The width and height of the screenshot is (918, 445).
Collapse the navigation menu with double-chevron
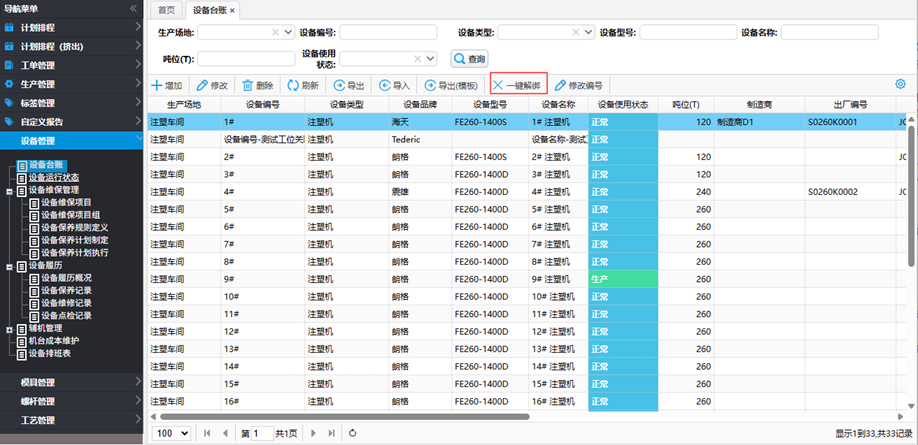coord(133,8)
